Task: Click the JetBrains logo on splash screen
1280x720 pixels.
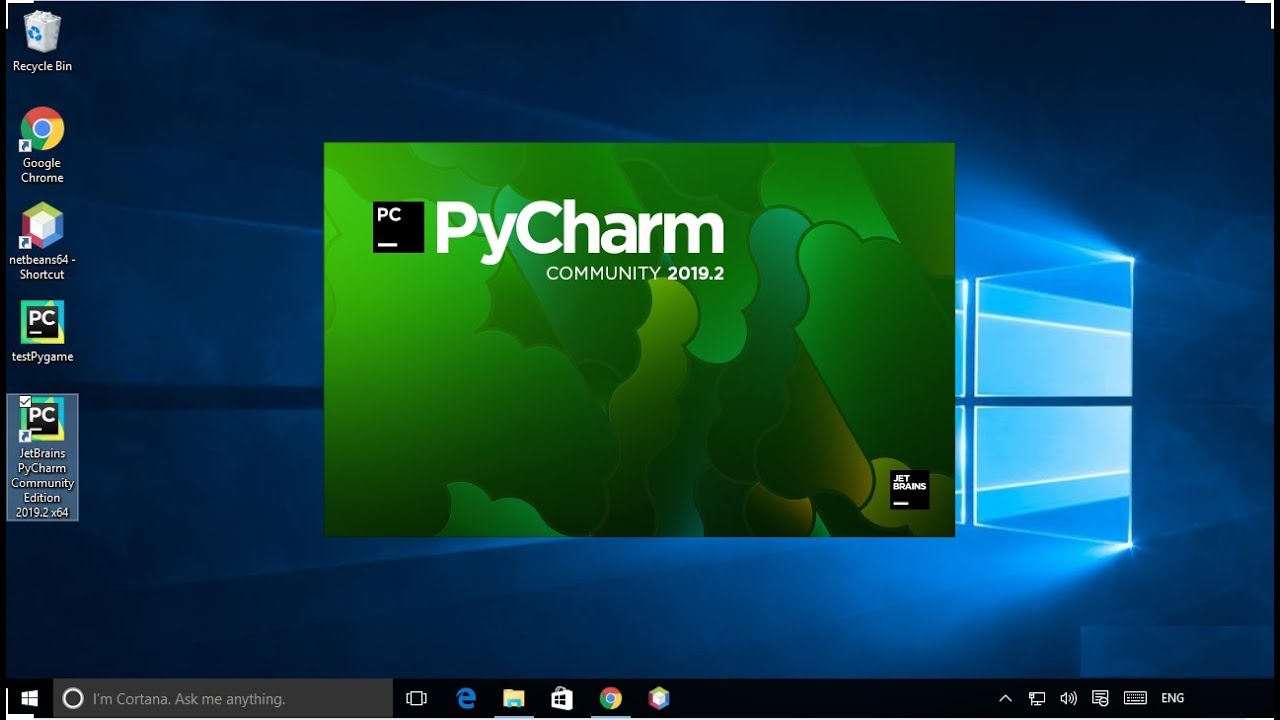Action: click(x=909, y=490)
